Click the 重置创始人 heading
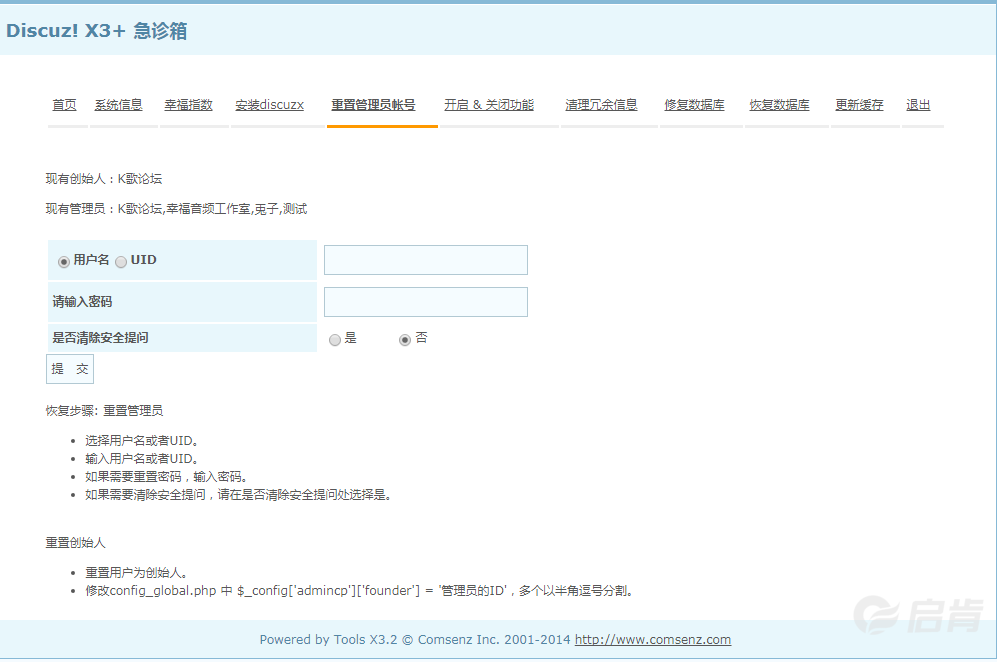 tap(75, 542)
